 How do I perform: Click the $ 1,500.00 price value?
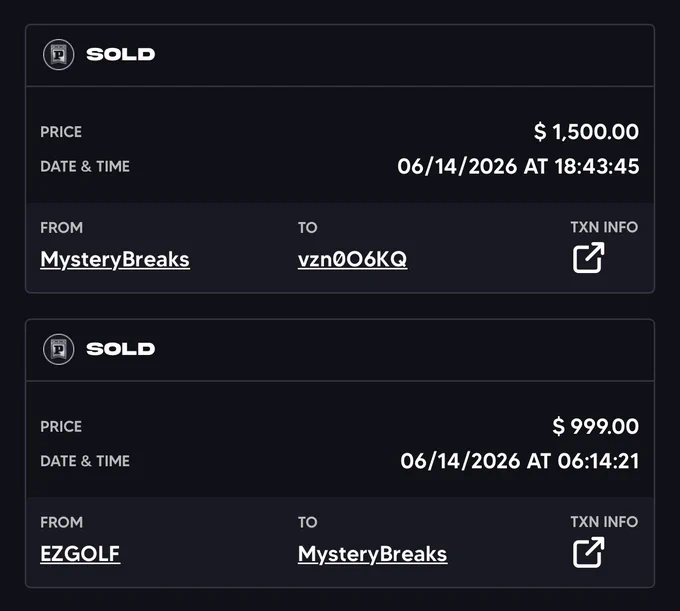point(586,131)
